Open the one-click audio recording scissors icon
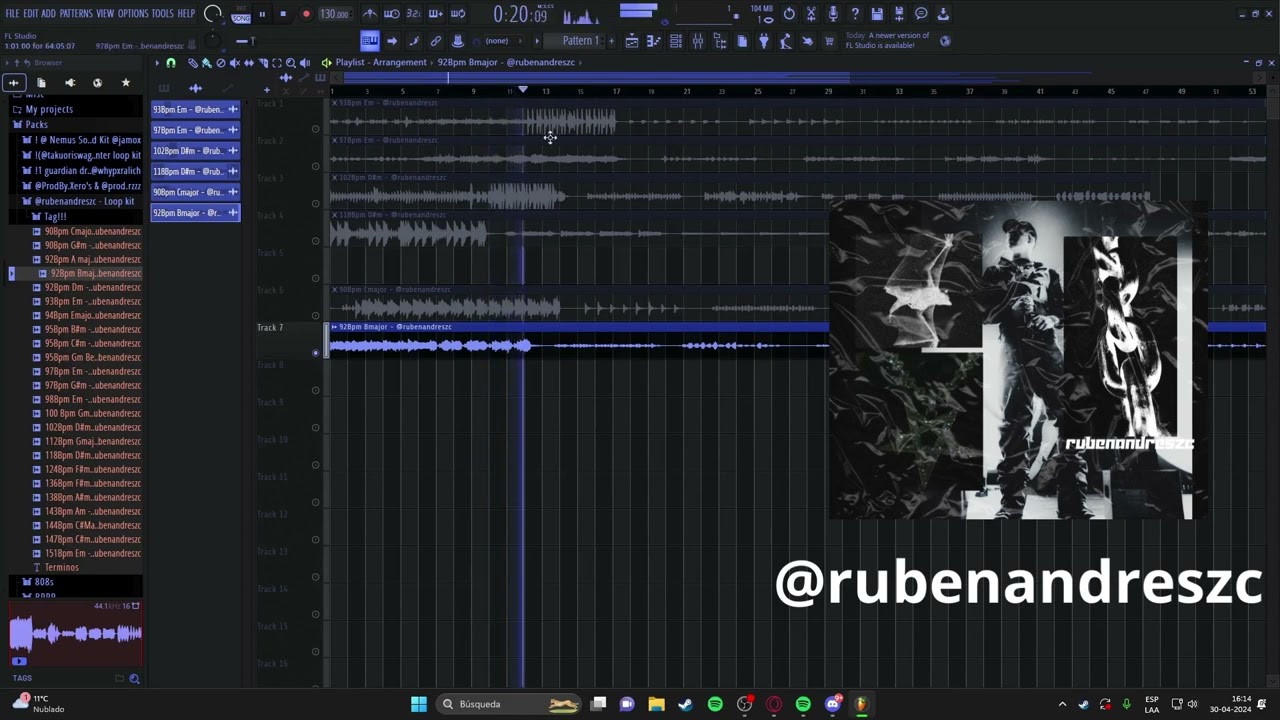This screenshot has width=1280, height=720. pyautogui.click(x=811, y=14)
